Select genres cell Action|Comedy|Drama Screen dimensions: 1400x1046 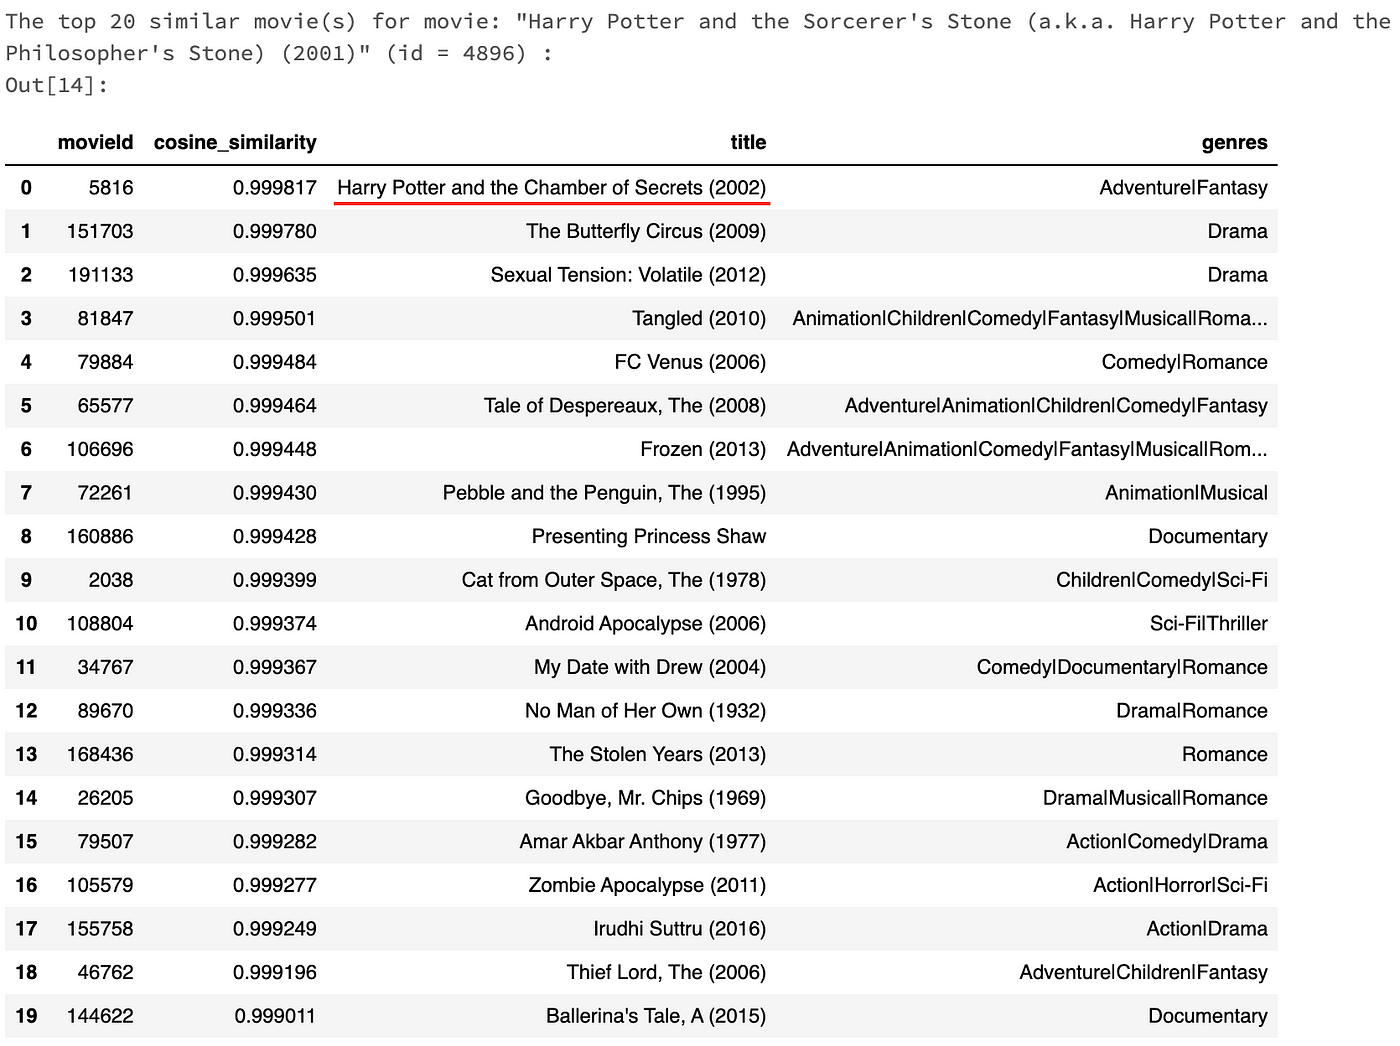click(1167, 842)
